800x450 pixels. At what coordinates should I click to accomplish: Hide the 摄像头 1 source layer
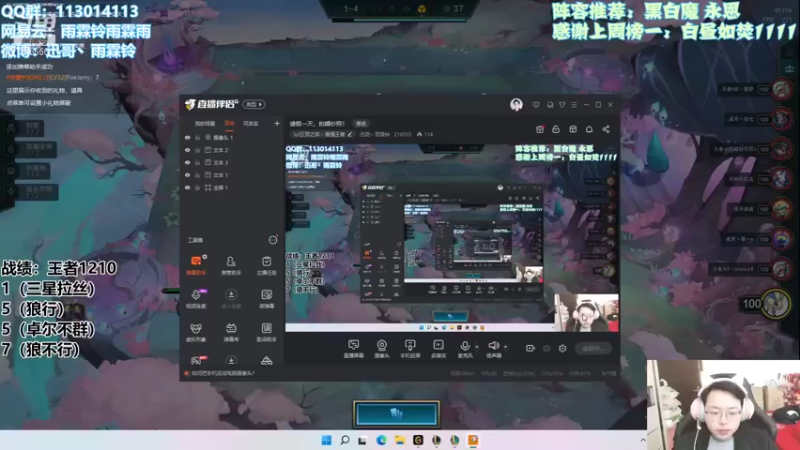tap(187, 138)
